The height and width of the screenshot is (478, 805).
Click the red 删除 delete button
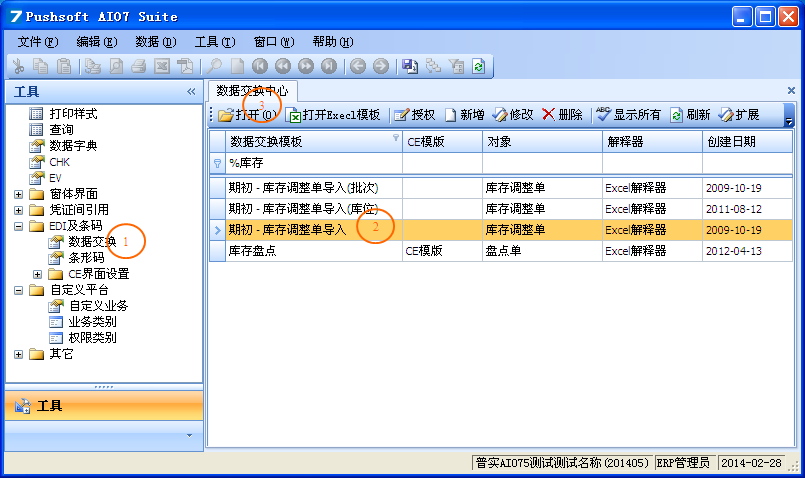pos(563,115)
